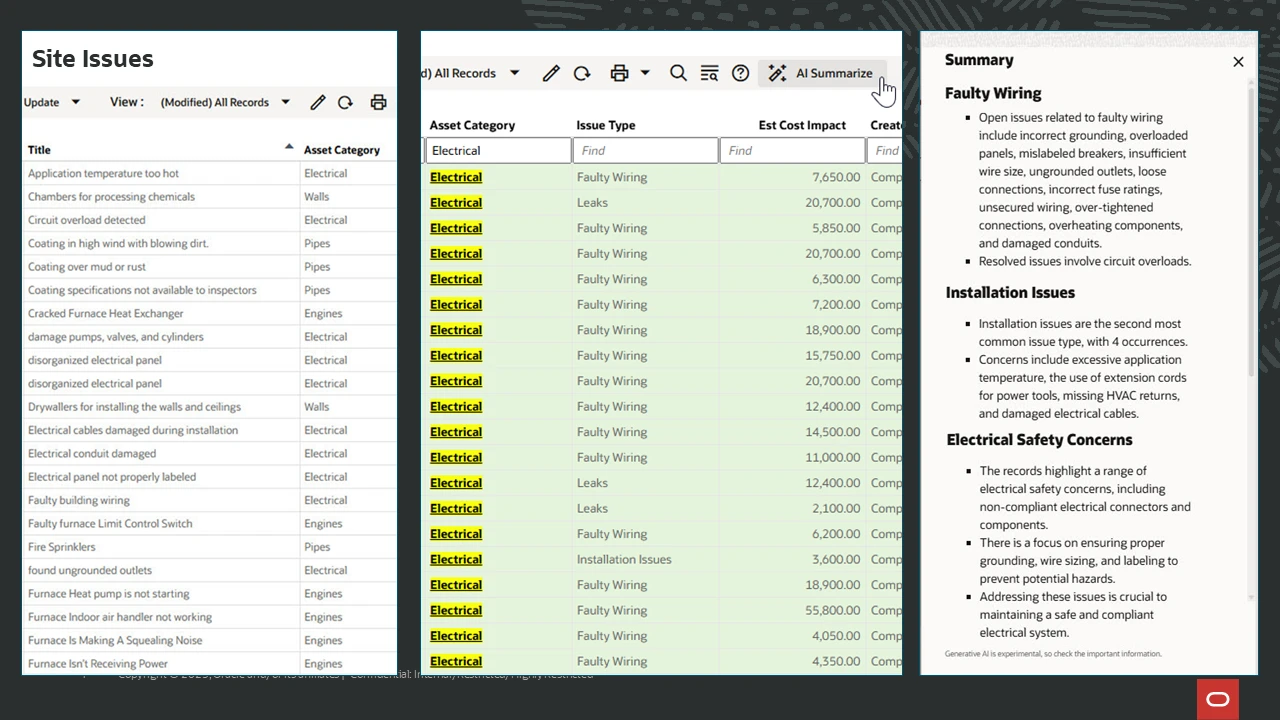The width and height of the screenshot is (1280, 720).
Task: Select the pencil edit icon in the records toolbar
Action: 550,73
